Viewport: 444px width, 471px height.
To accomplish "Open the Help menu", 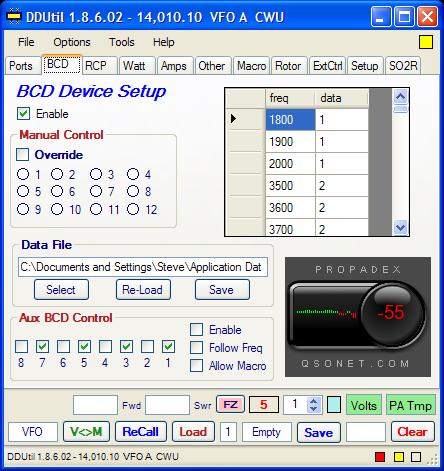I will 164,42.
